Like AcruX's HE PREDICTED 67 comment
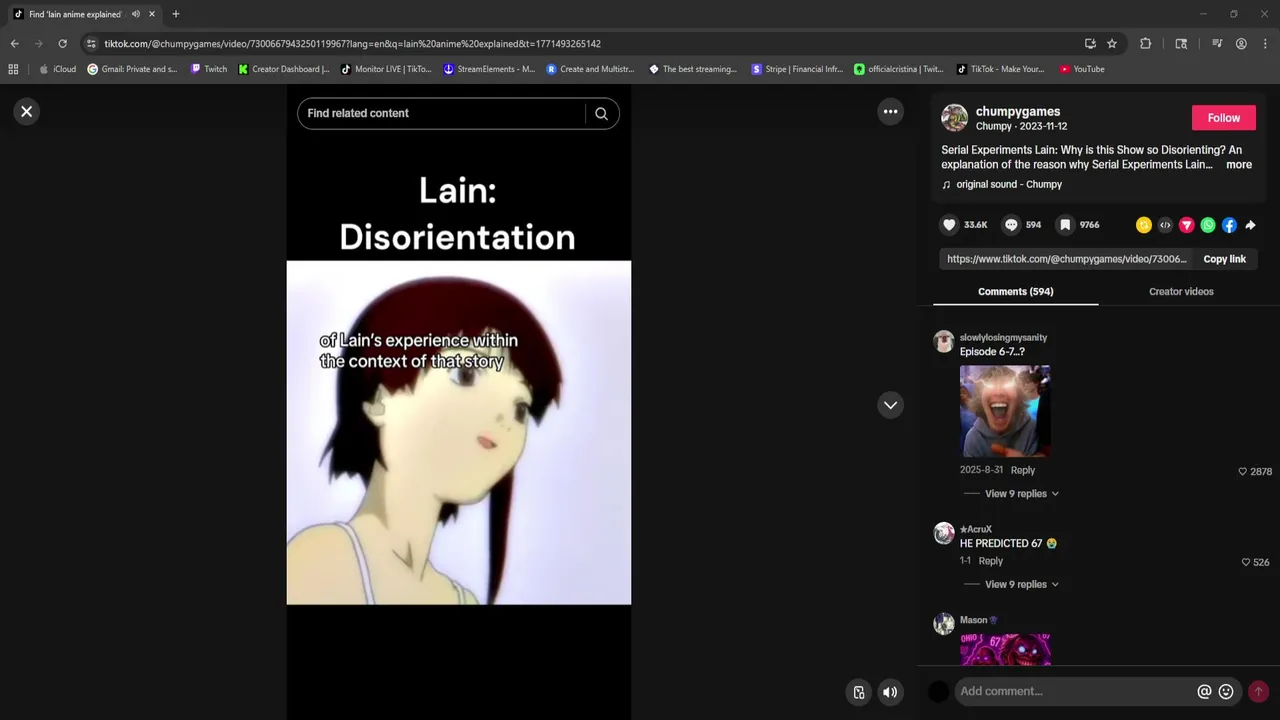This screenshot has height=720, width=1280. [x=1245, y=562]
